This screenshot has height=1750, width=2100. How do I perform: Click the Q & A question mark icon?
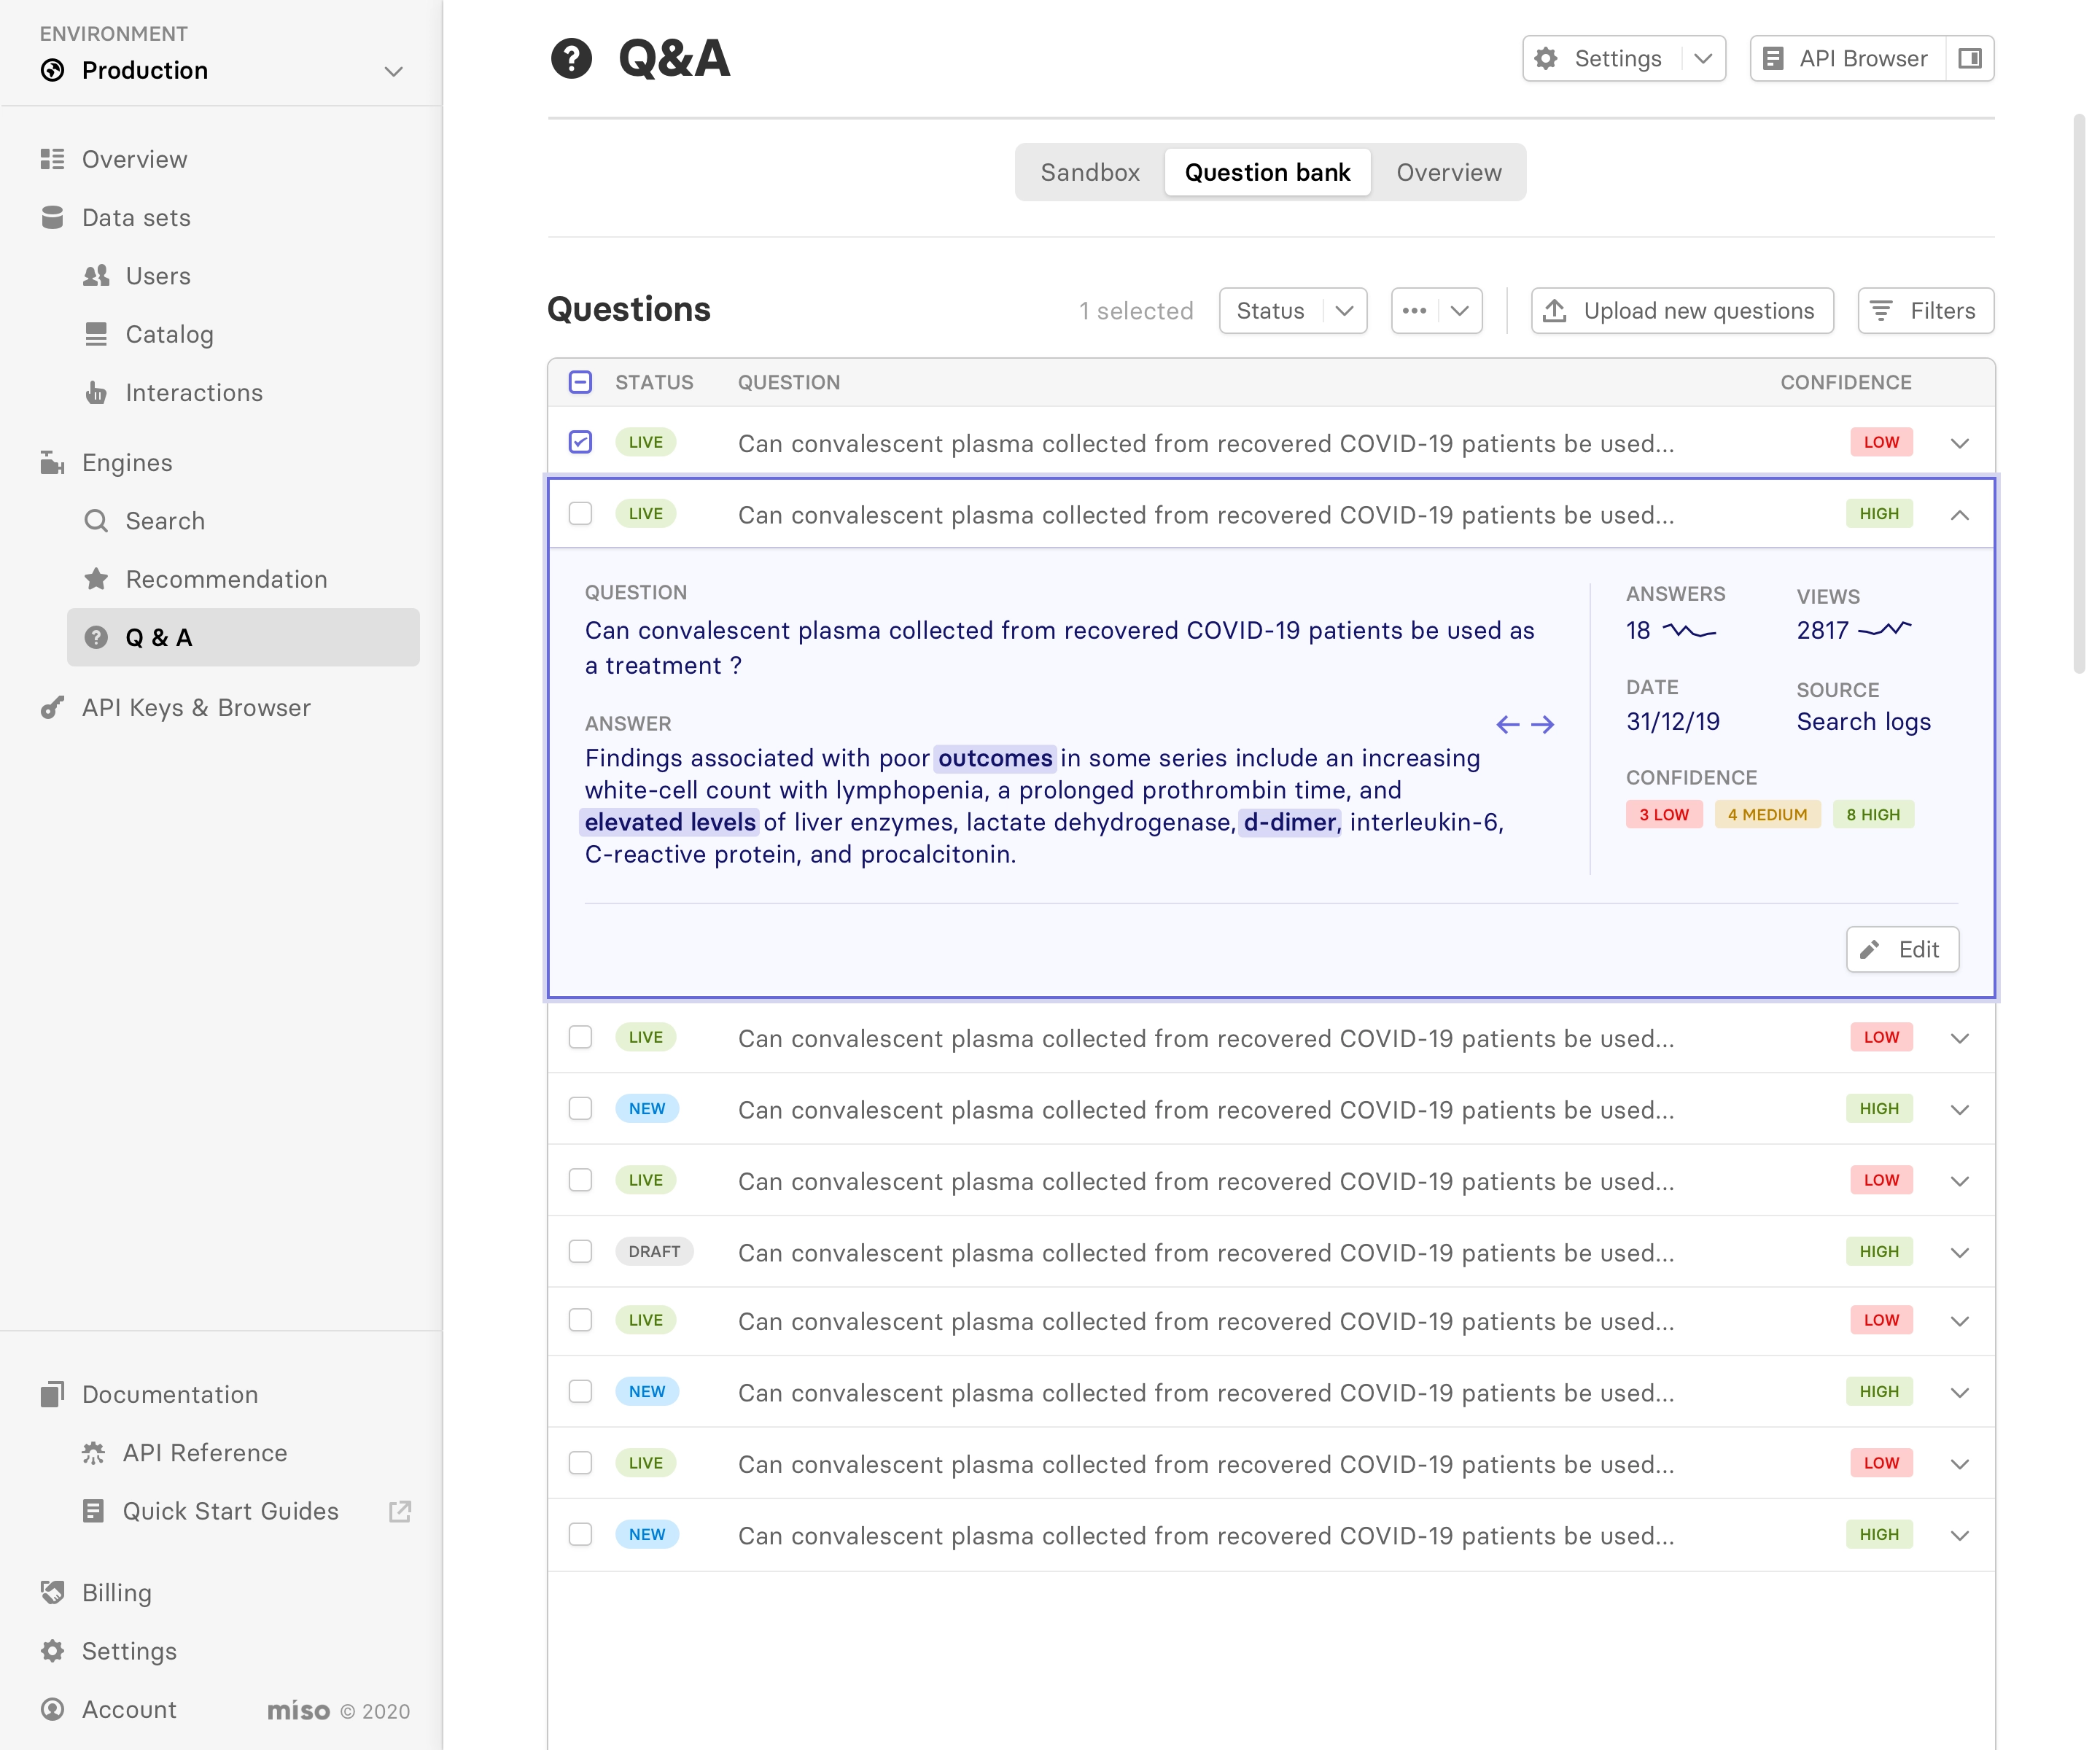96,637
